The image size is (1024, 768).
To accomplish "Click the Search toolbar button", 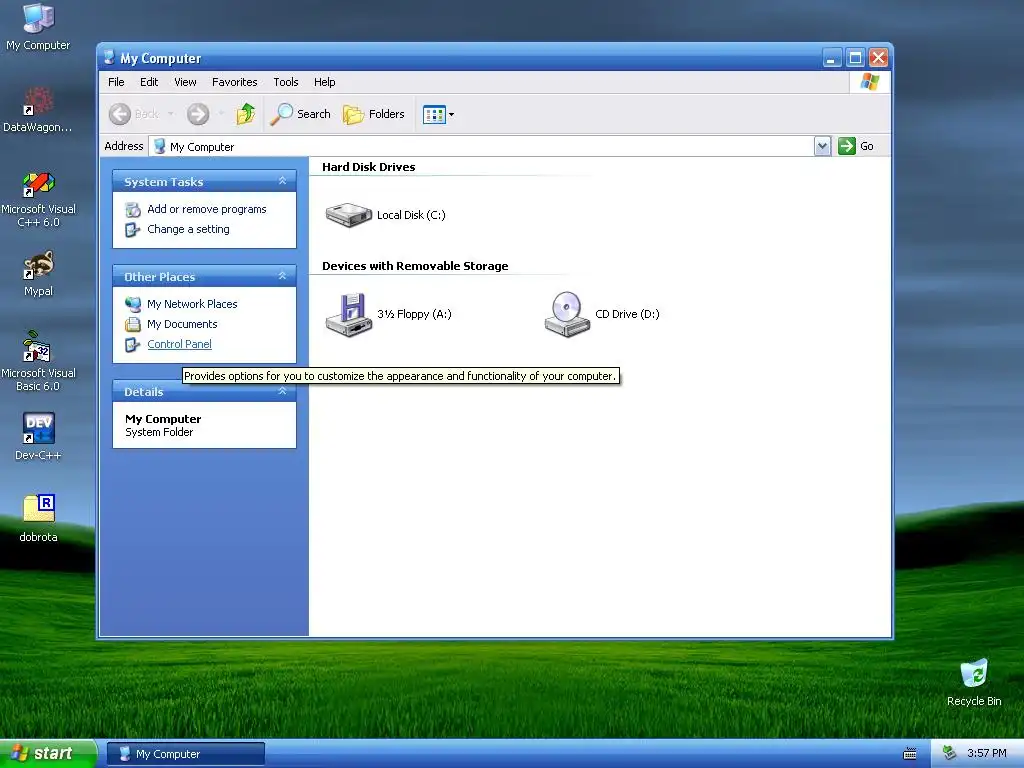I will (x=300, y=114).
